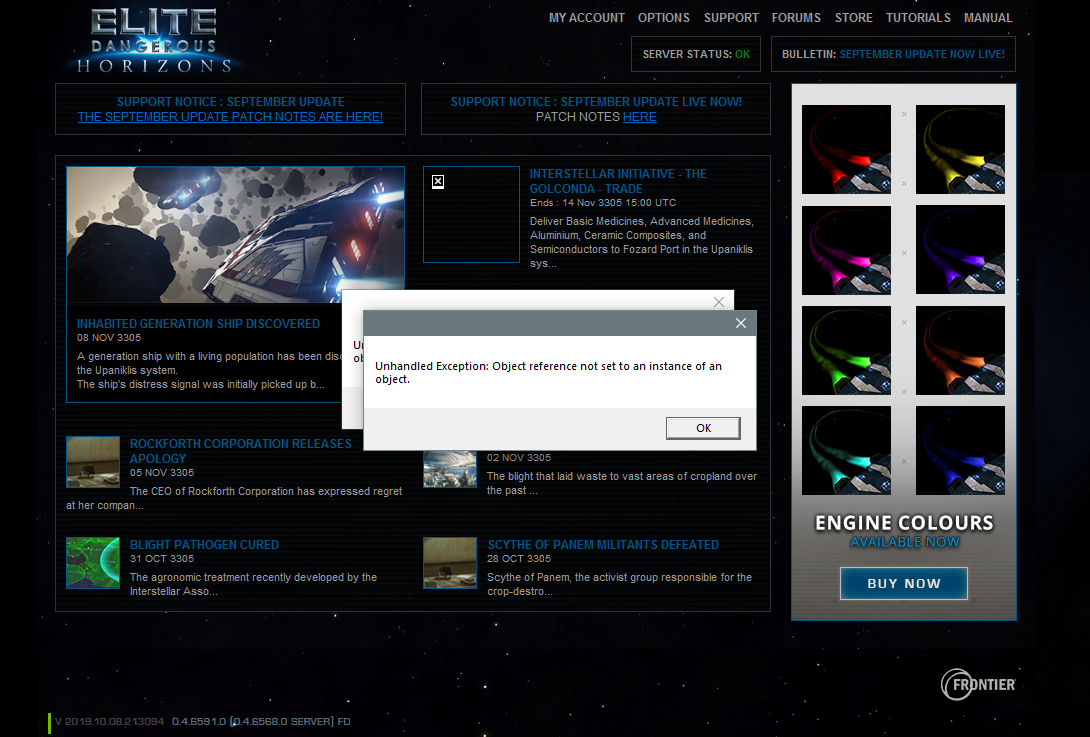Click the patch notes HERE link
This screenshot has height=737, width=1090.
pos(640,117)
